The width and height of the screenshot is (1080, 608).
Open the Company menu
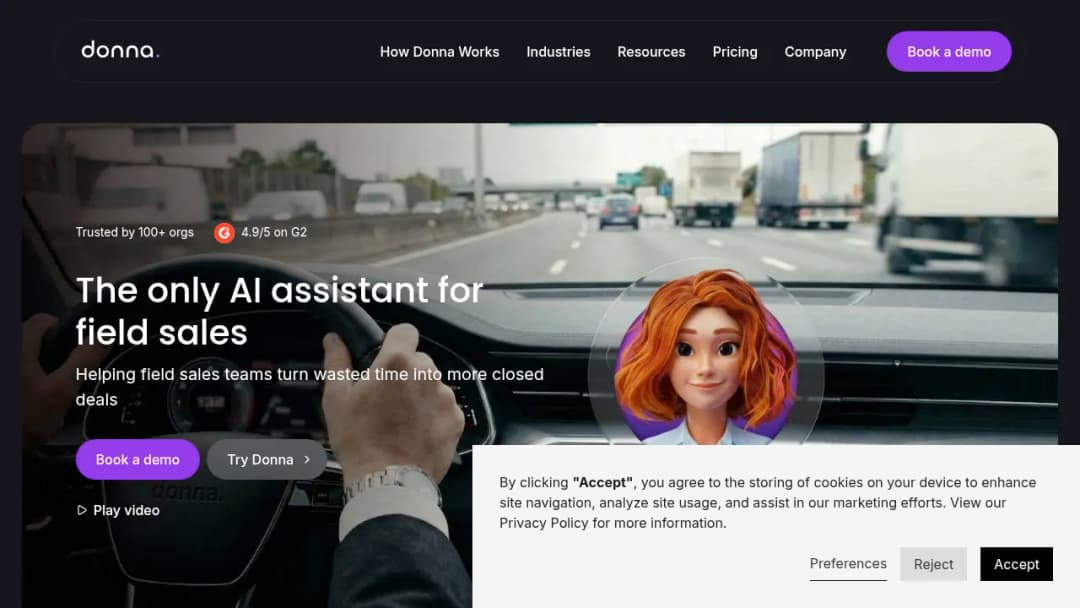[x=815, y=52]
